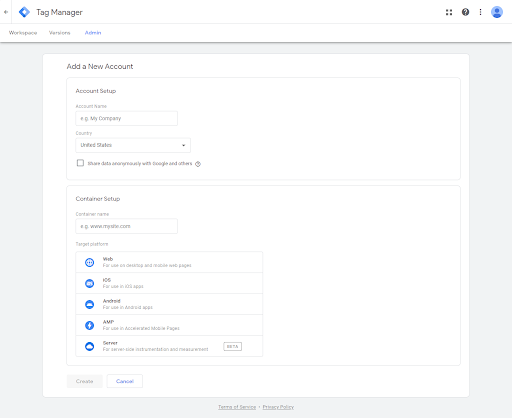The height and width of the screenshot is (418, 512).
Task: Open the user account avatar
Action: pyautogui.click(x=497, y=12)
